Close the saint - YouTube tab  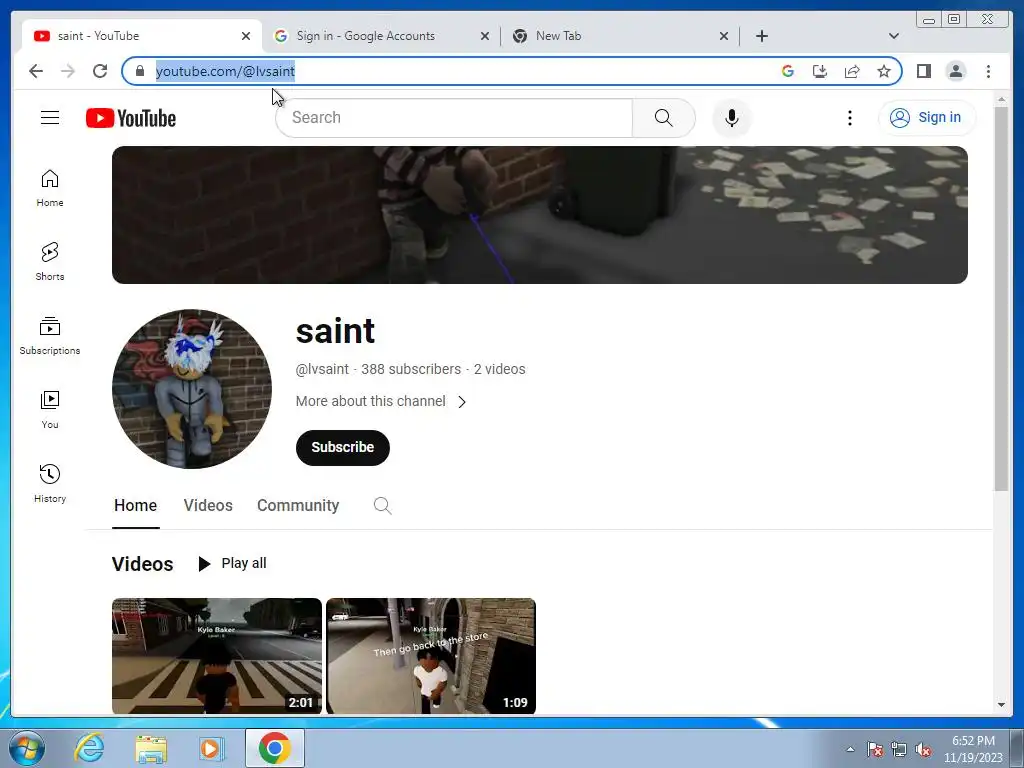246,36
